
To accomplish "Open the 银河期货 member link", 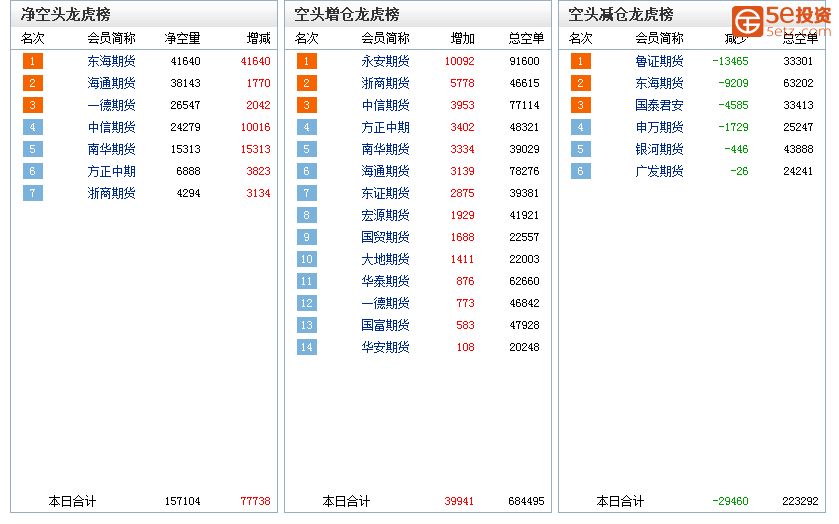I will tap(659, 149).
